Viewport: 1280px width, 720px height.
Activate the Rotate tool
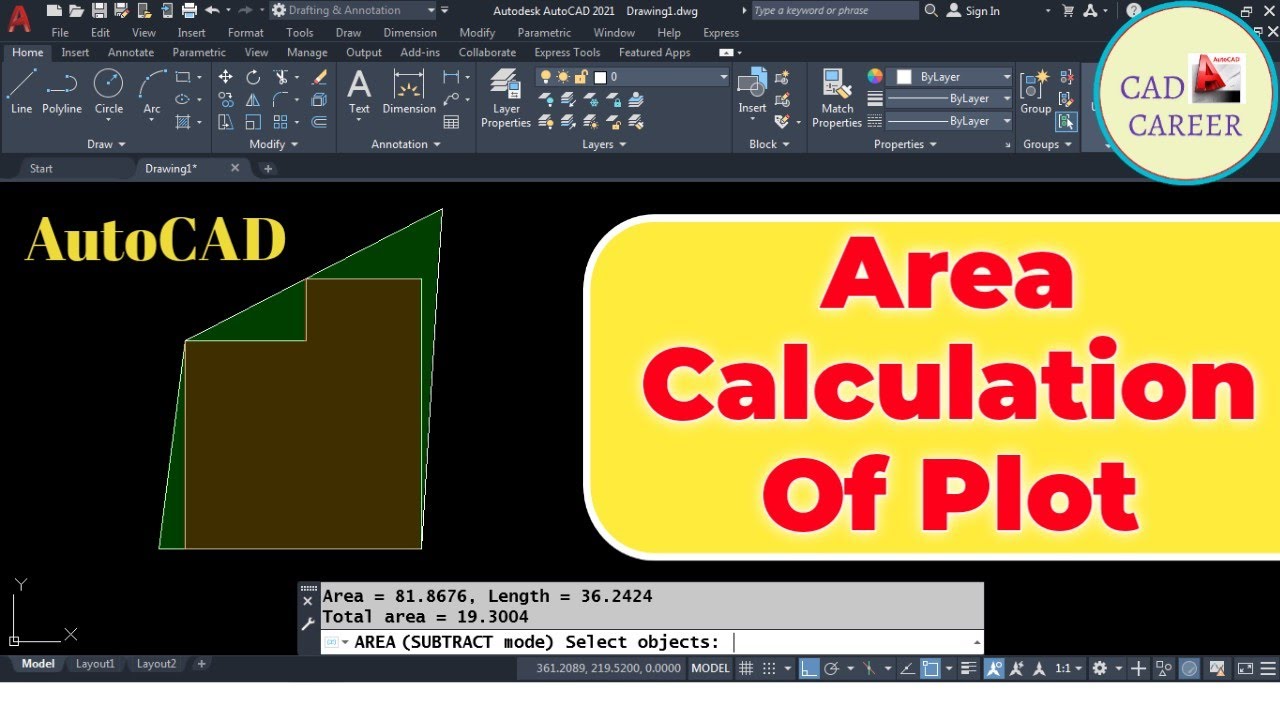(x=253, y=77)
